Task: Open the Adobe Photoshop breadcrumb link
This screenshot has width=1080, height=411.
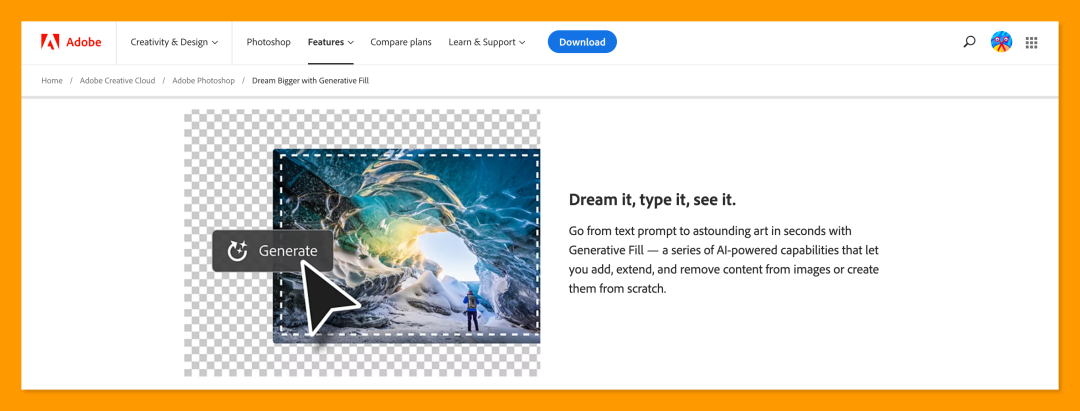Action: pyautogui.click(x=203, y=81)
